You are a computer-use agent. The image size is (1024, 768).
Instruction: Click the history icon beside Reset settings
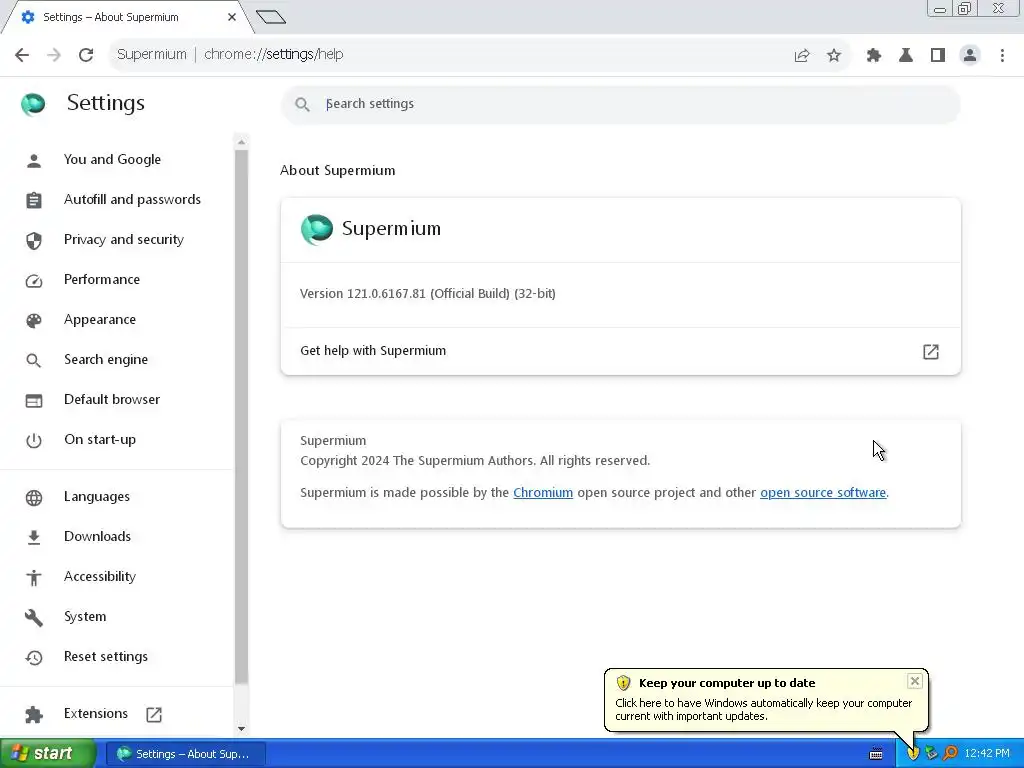[34, 658]
